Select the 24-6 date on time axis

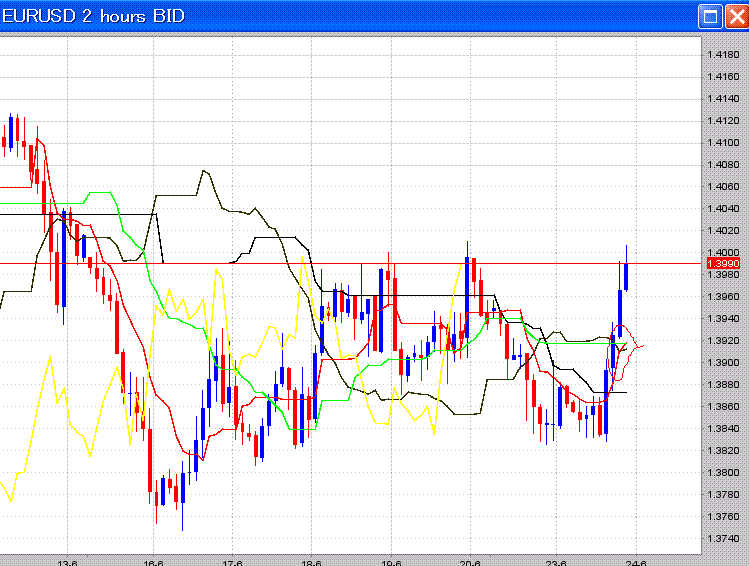point(636,561)
